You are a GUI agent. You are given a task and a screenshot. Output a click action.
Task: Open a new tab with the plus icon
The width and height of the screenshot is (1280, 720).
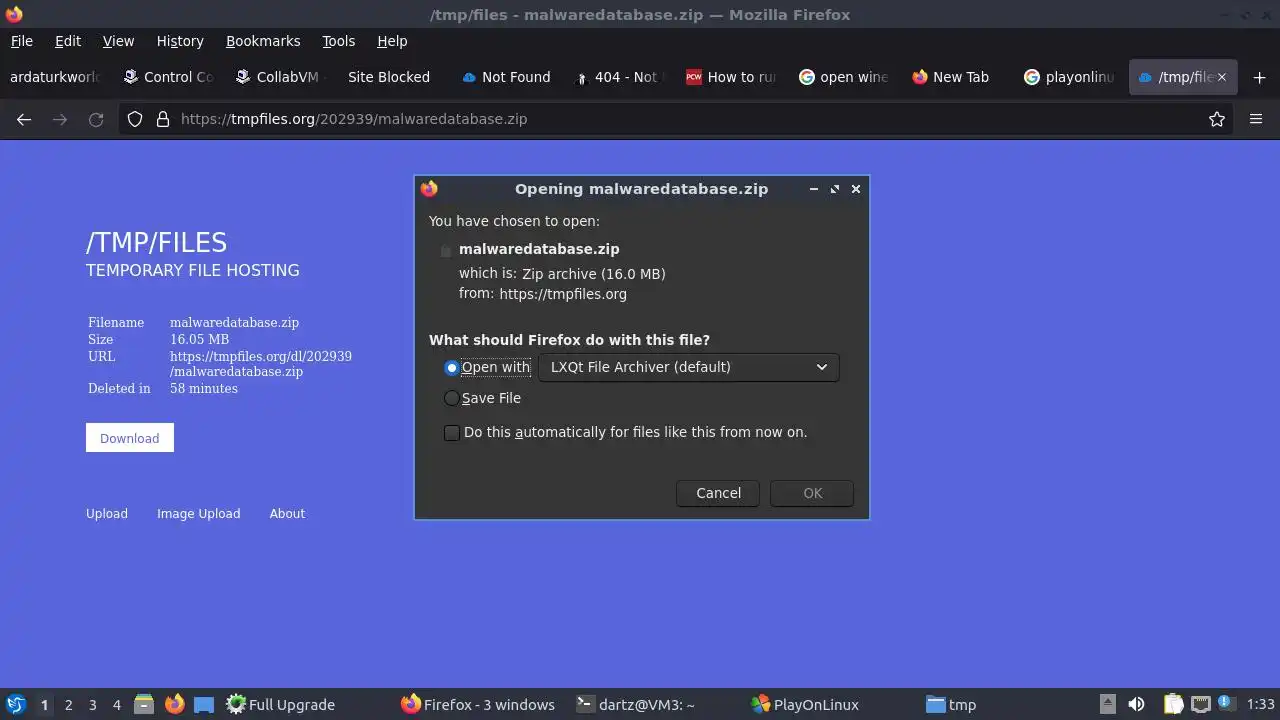point(1259,77)
